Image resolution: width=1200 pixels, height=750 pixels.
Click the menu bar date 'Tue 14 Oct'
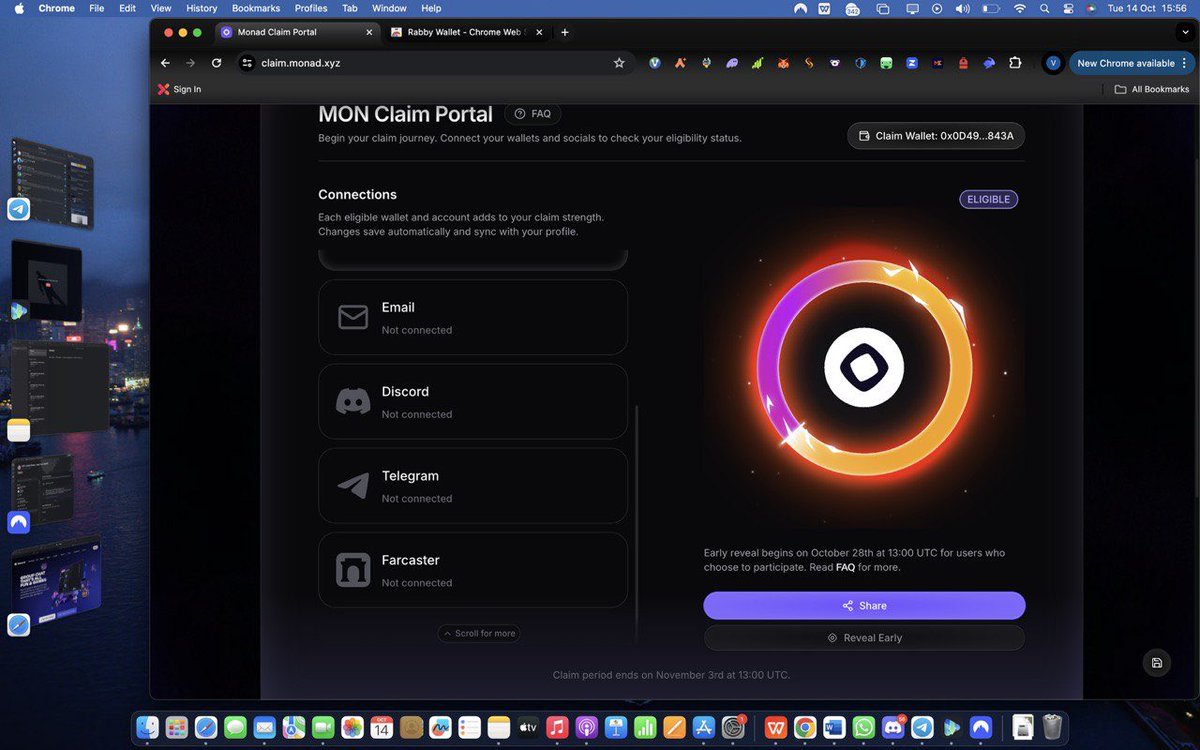(1131, 8)
